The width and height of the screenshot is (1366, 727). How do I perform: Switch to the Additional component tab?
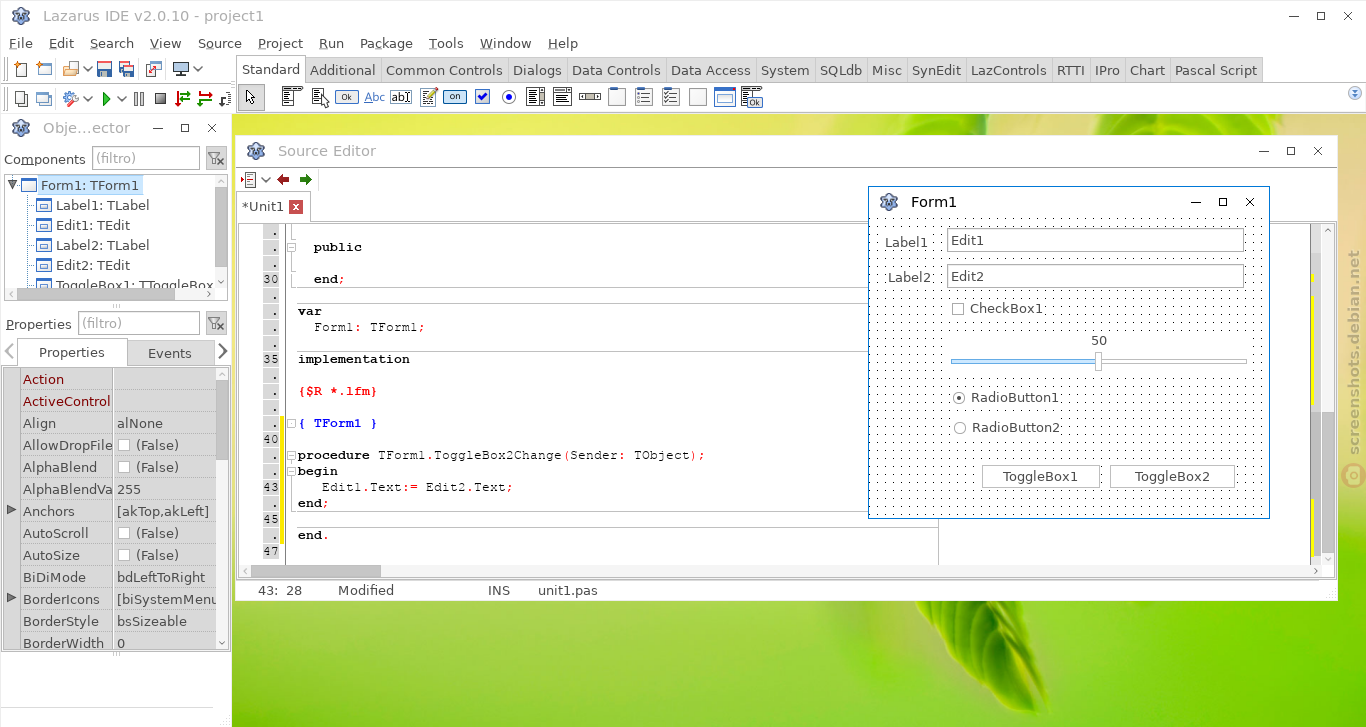343,70
